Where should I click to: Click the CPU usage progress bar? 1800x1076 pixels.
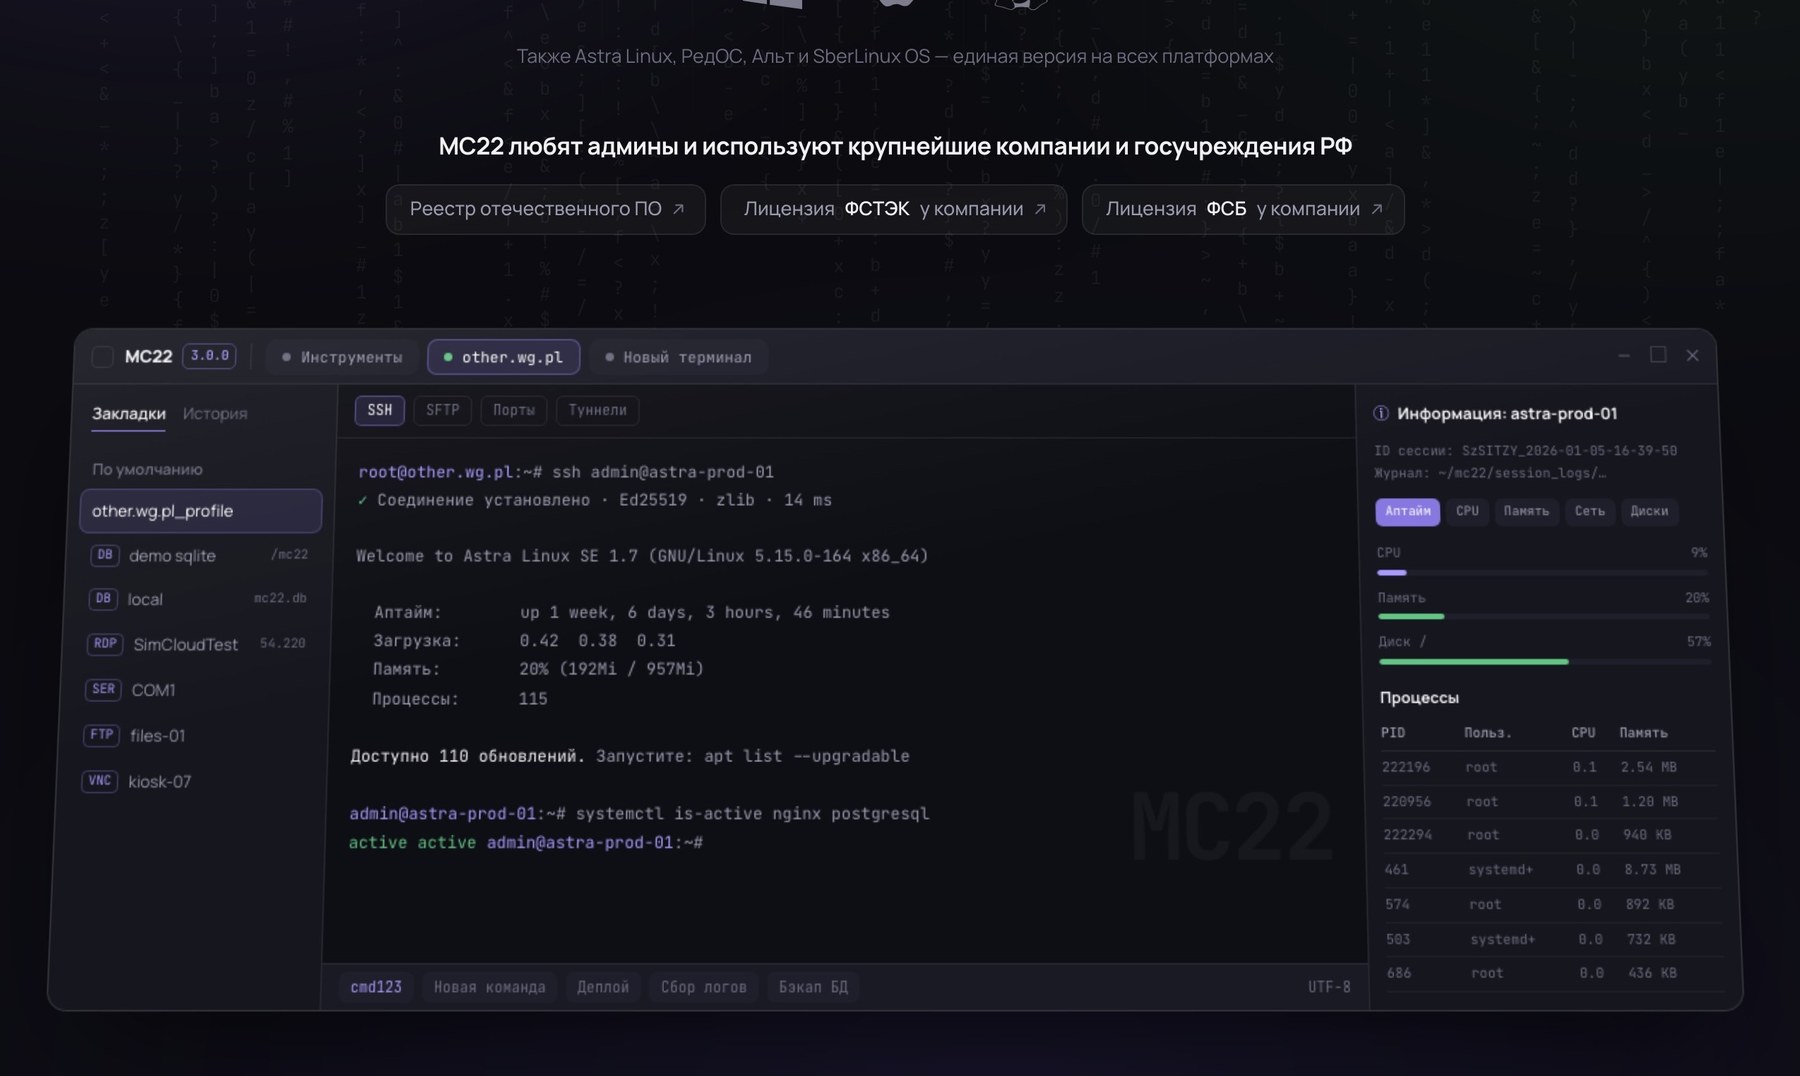click(1542, 573)
